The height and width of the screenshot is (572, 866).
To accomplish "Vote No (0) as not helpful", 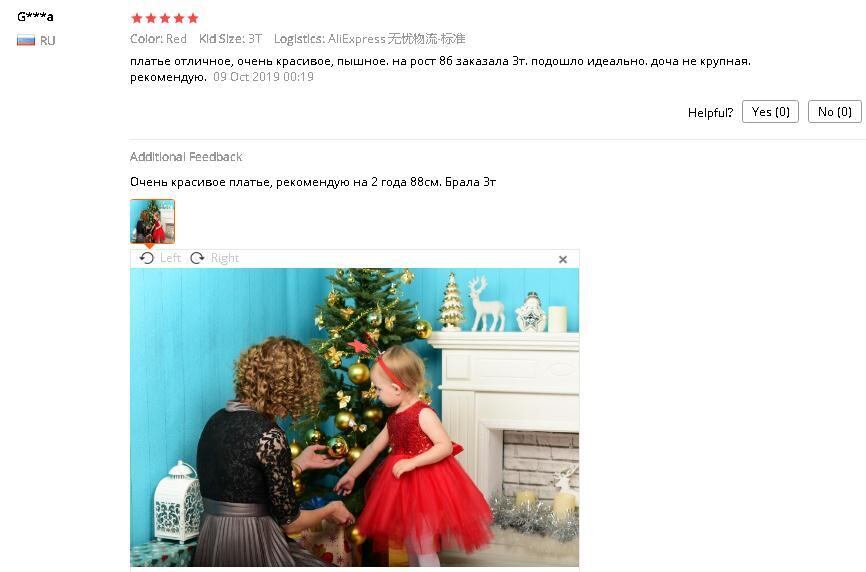I will tap(835, 112).
